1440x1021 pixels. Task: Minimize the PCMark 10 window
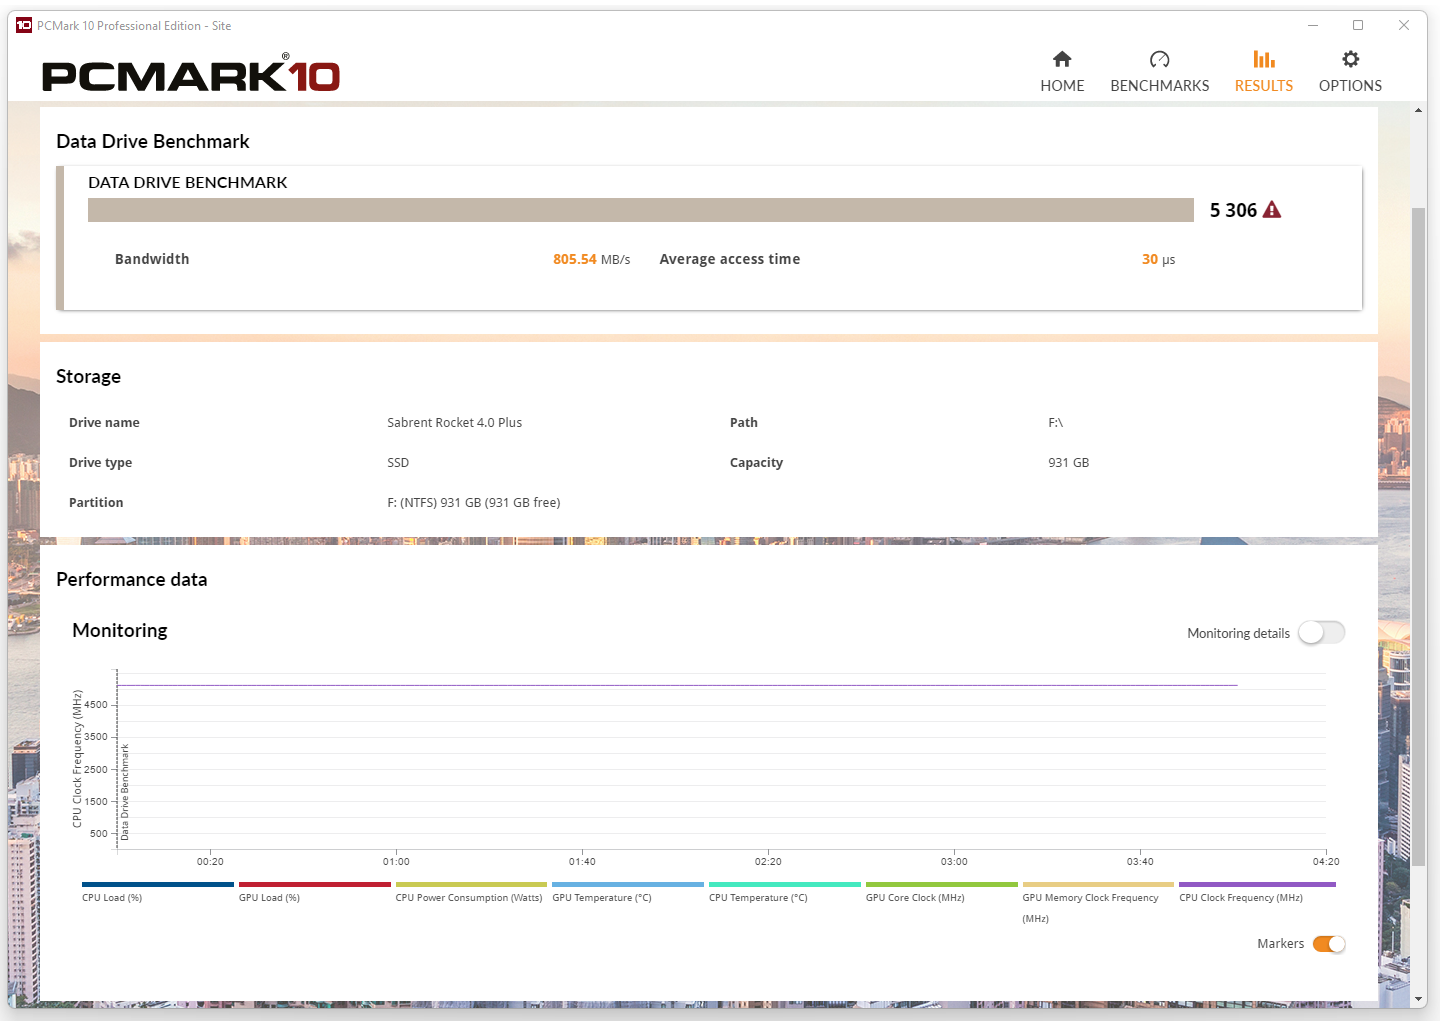(x=1313, y=25)
